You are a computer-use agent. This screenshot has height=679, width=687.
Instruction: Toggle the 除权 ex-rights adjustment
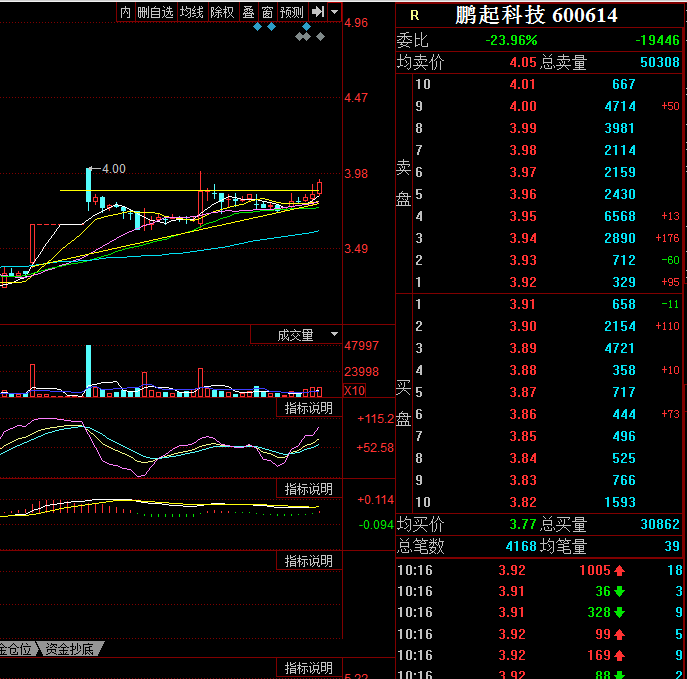[222, 12]
